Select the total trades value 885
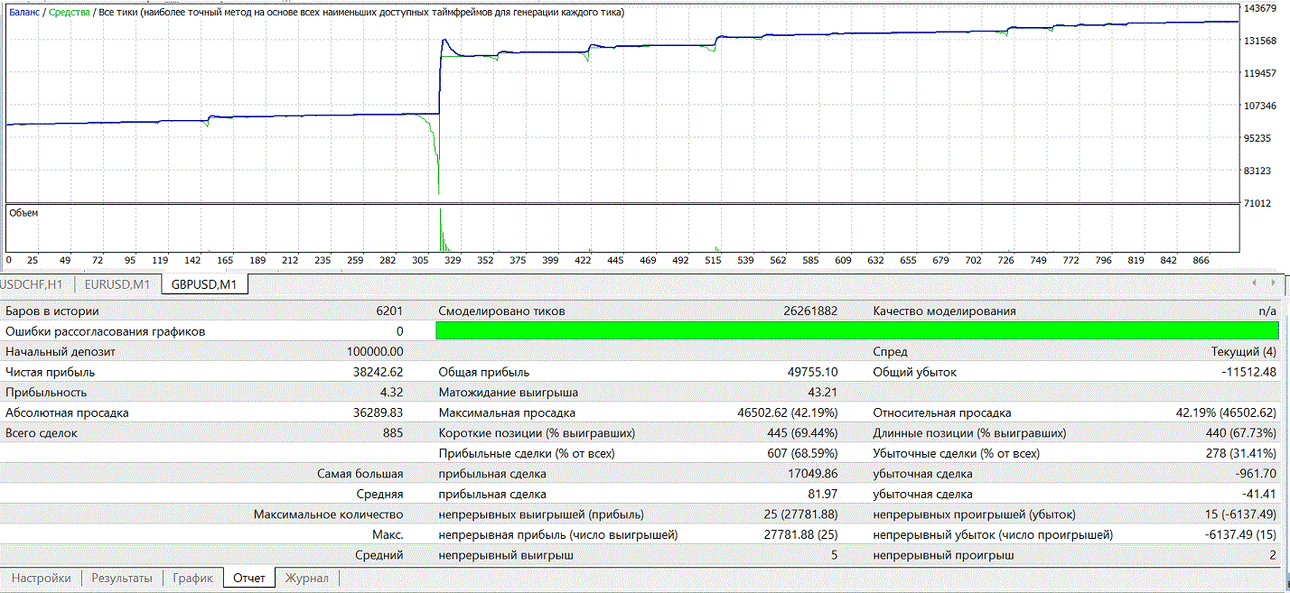Viewport: 1290px width, 593px height. [x=393, y=433]
